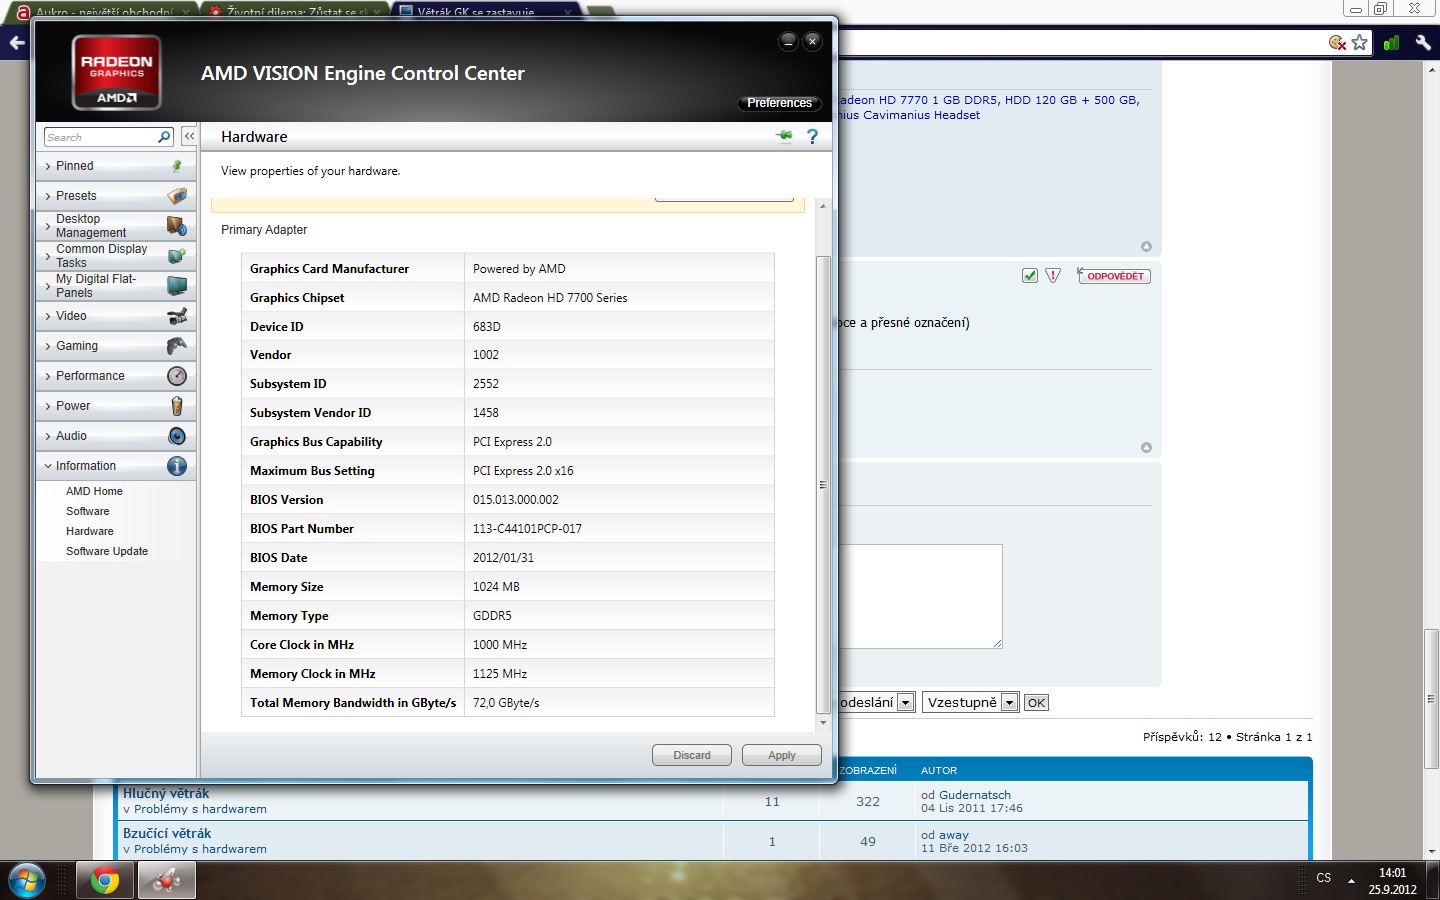1440x900 pixels.
Task: Click the Audio speaker icon
Action: point(177,436)
